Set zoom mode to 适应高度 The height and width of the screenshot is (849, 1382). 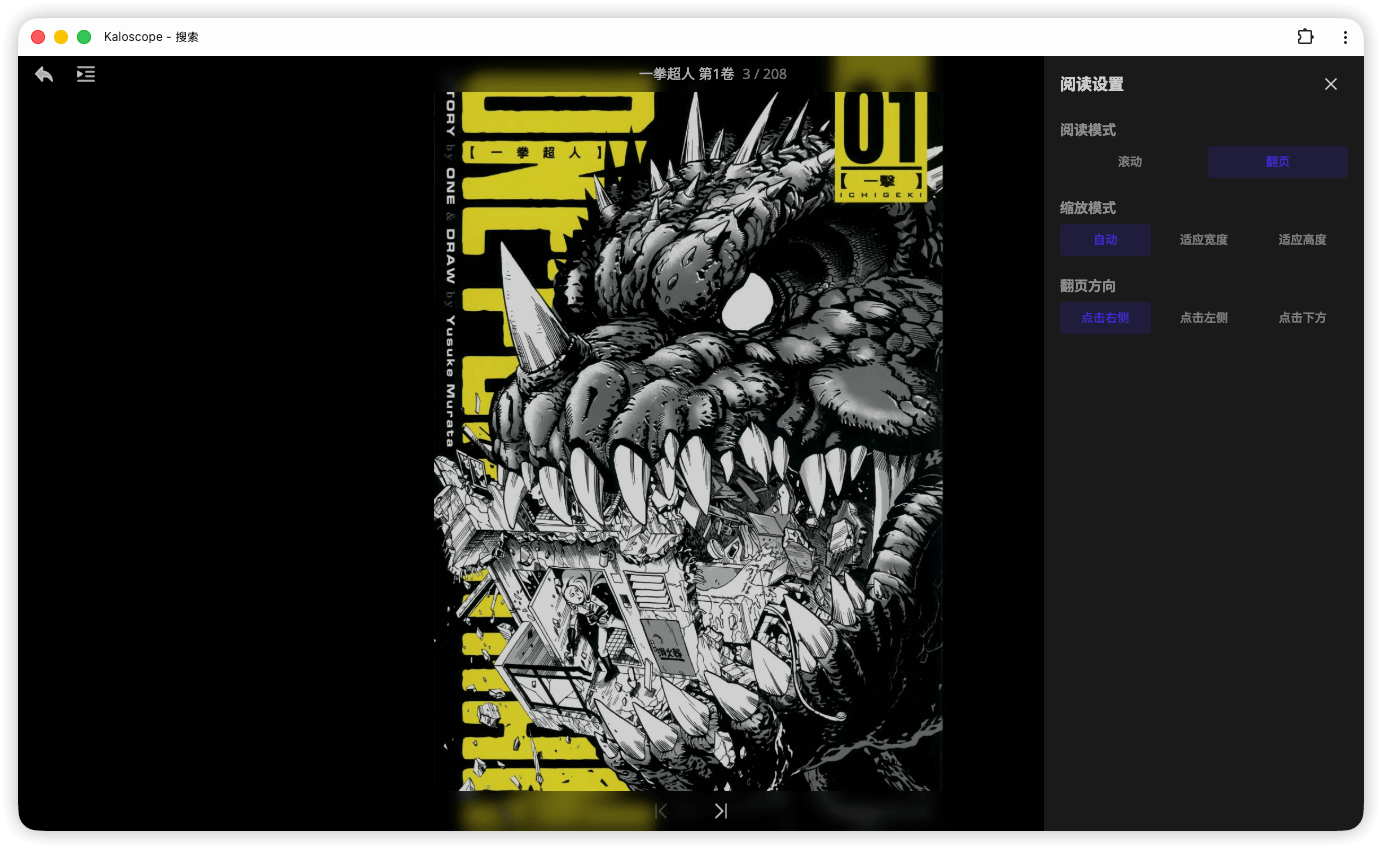click(x=1303, y=240)
